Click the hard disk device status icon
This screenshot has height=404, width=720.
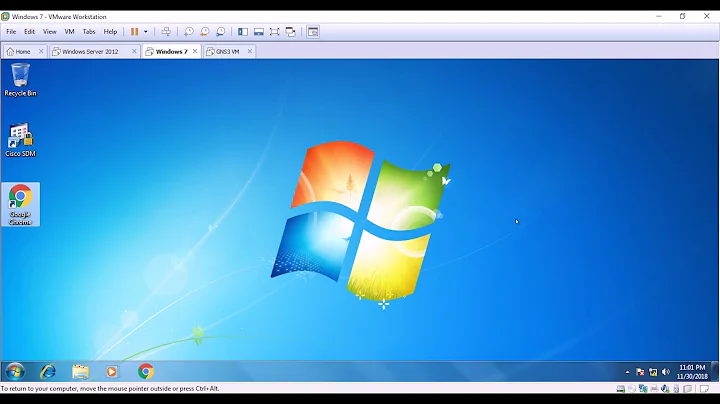(621, 389)
